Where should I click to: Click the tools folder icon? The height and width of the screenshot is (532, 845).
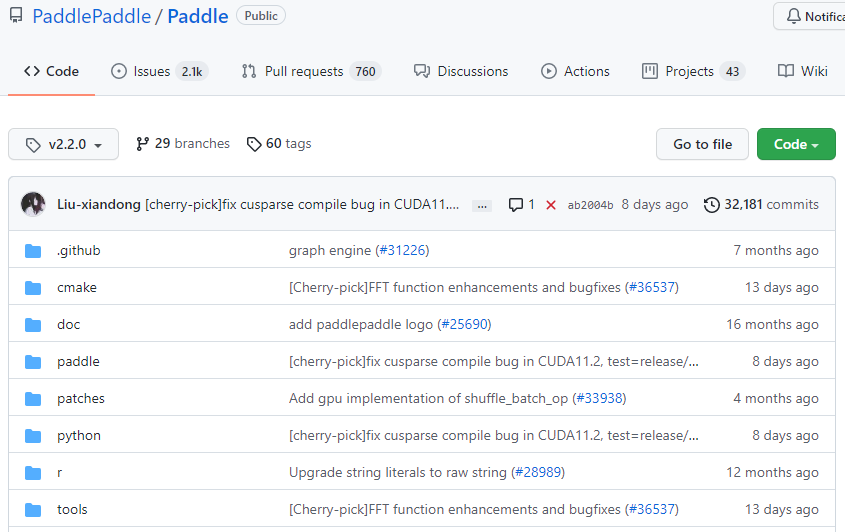click(x=33, y=510)
